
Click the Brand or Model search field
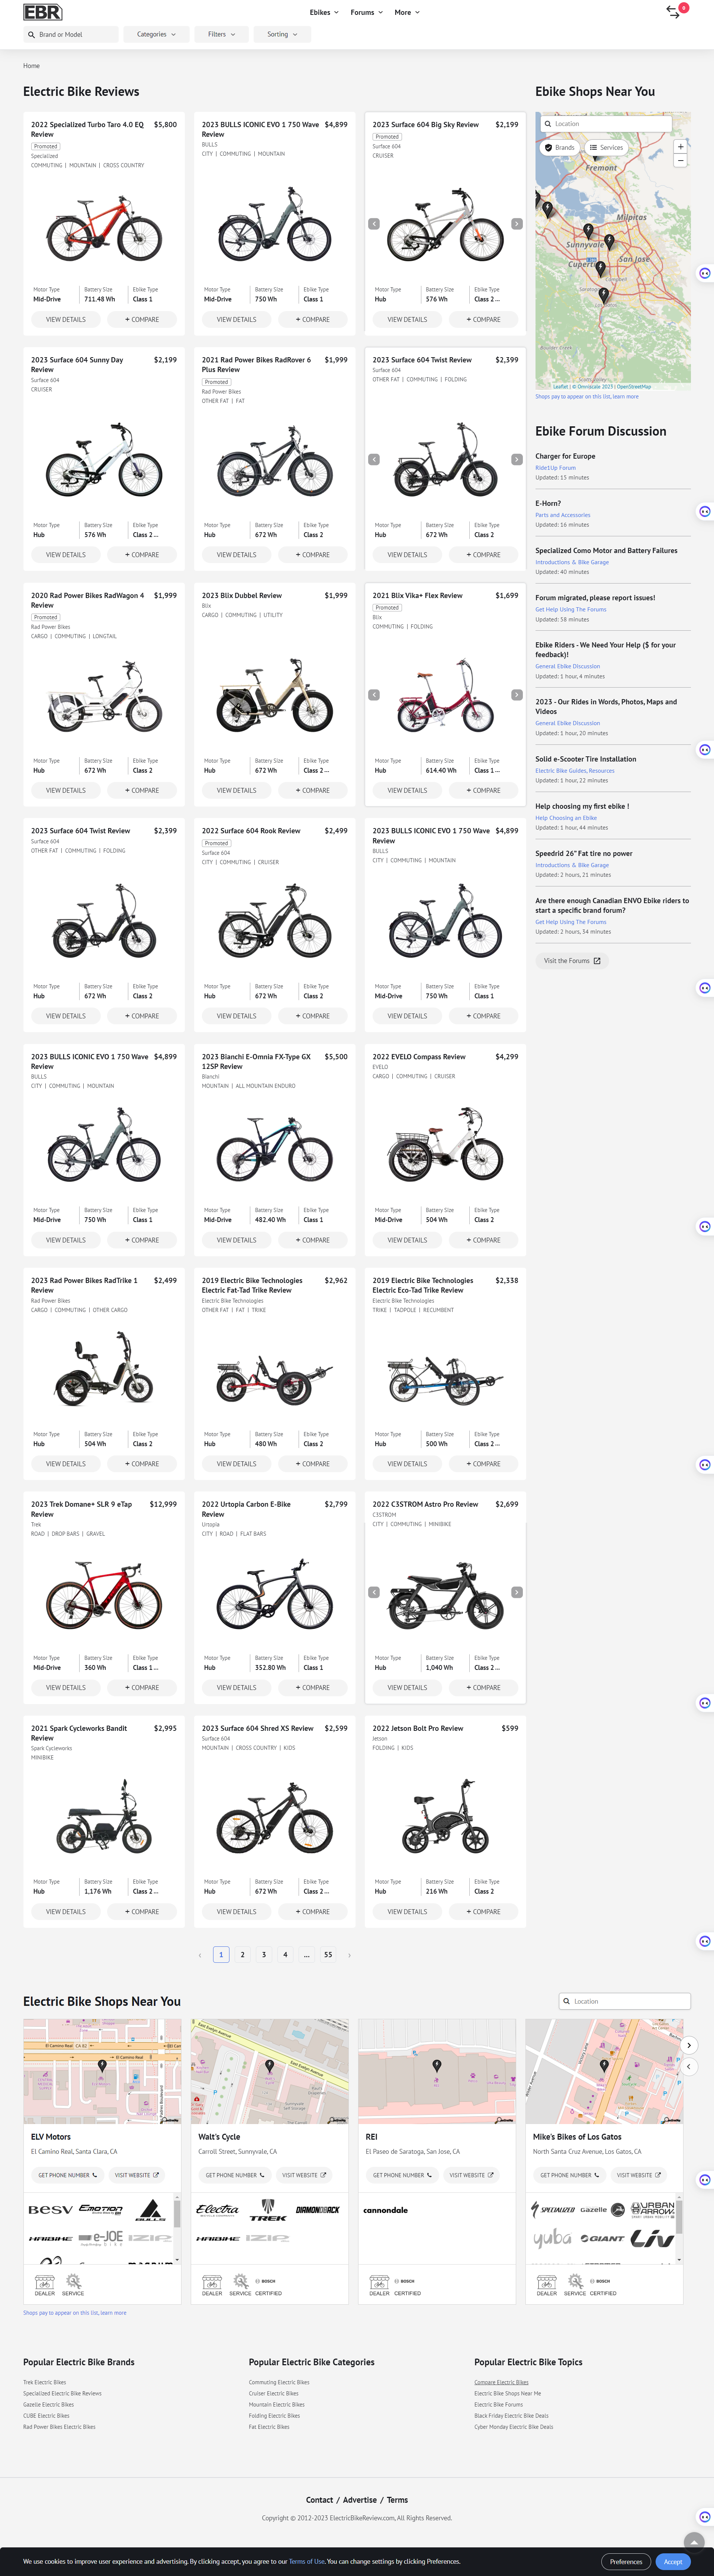(x=72, y=34)
